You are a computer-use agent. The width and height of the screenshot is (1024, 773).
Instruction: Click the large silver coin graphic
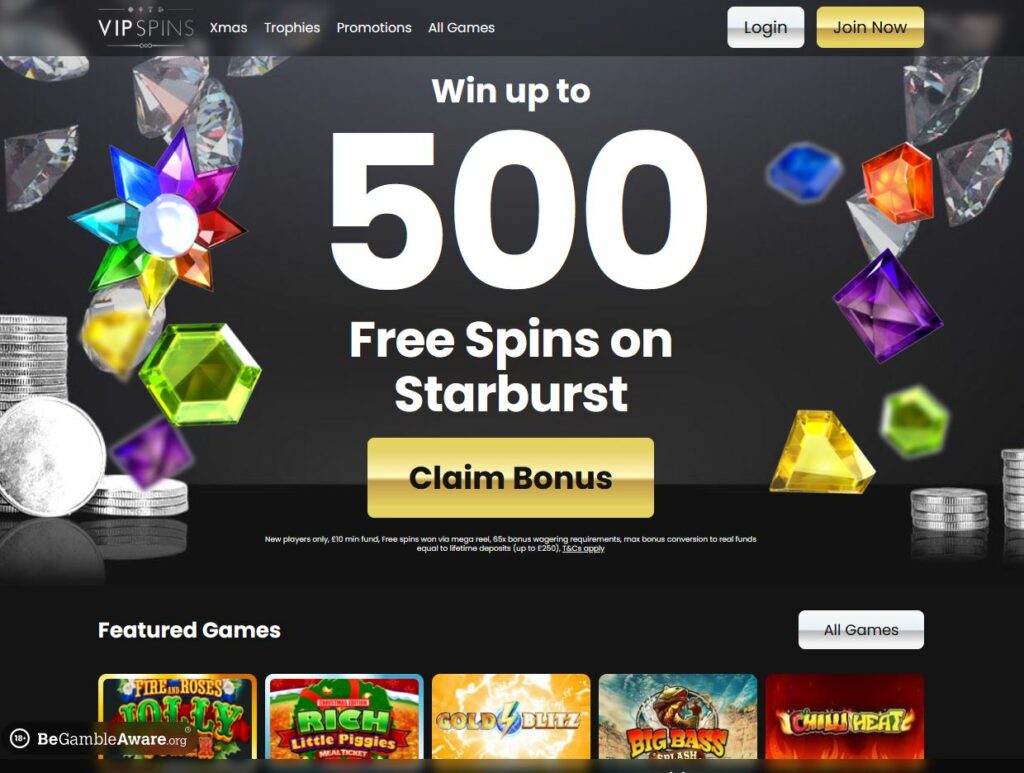[51, 458]
